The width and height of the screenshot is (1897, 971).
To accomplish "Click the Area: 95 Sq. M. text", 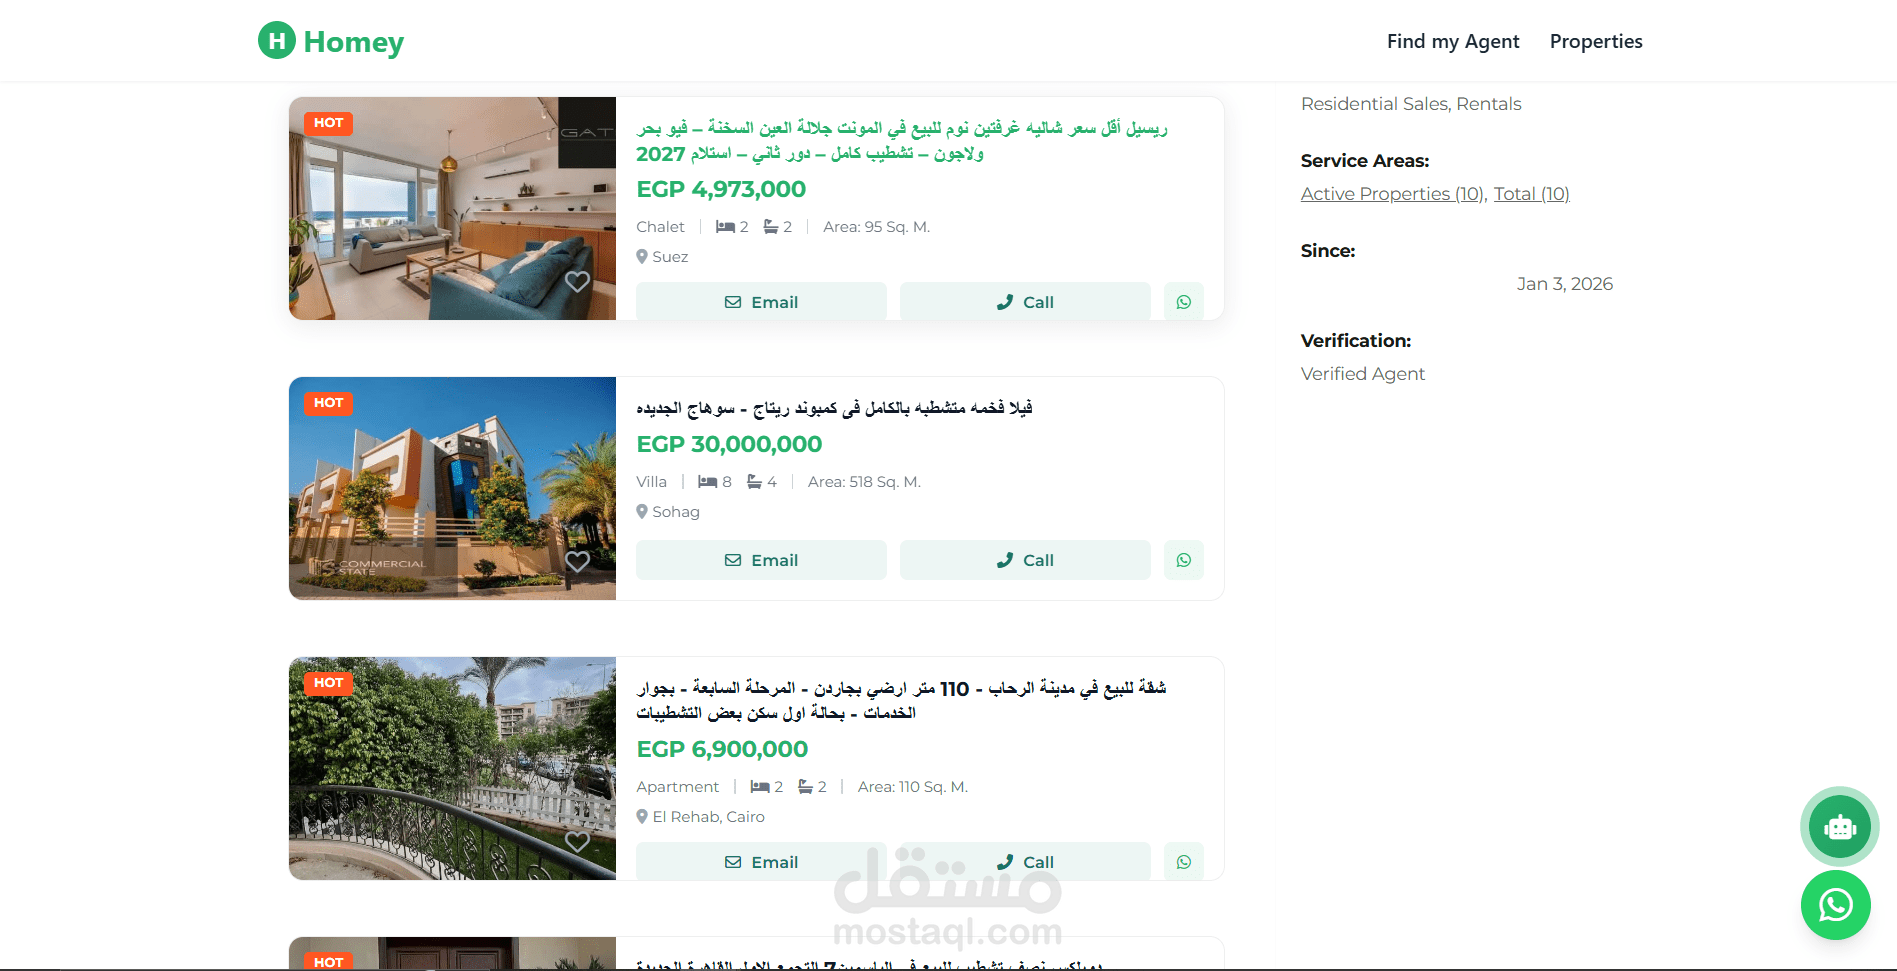I will [x=876, y=227].
